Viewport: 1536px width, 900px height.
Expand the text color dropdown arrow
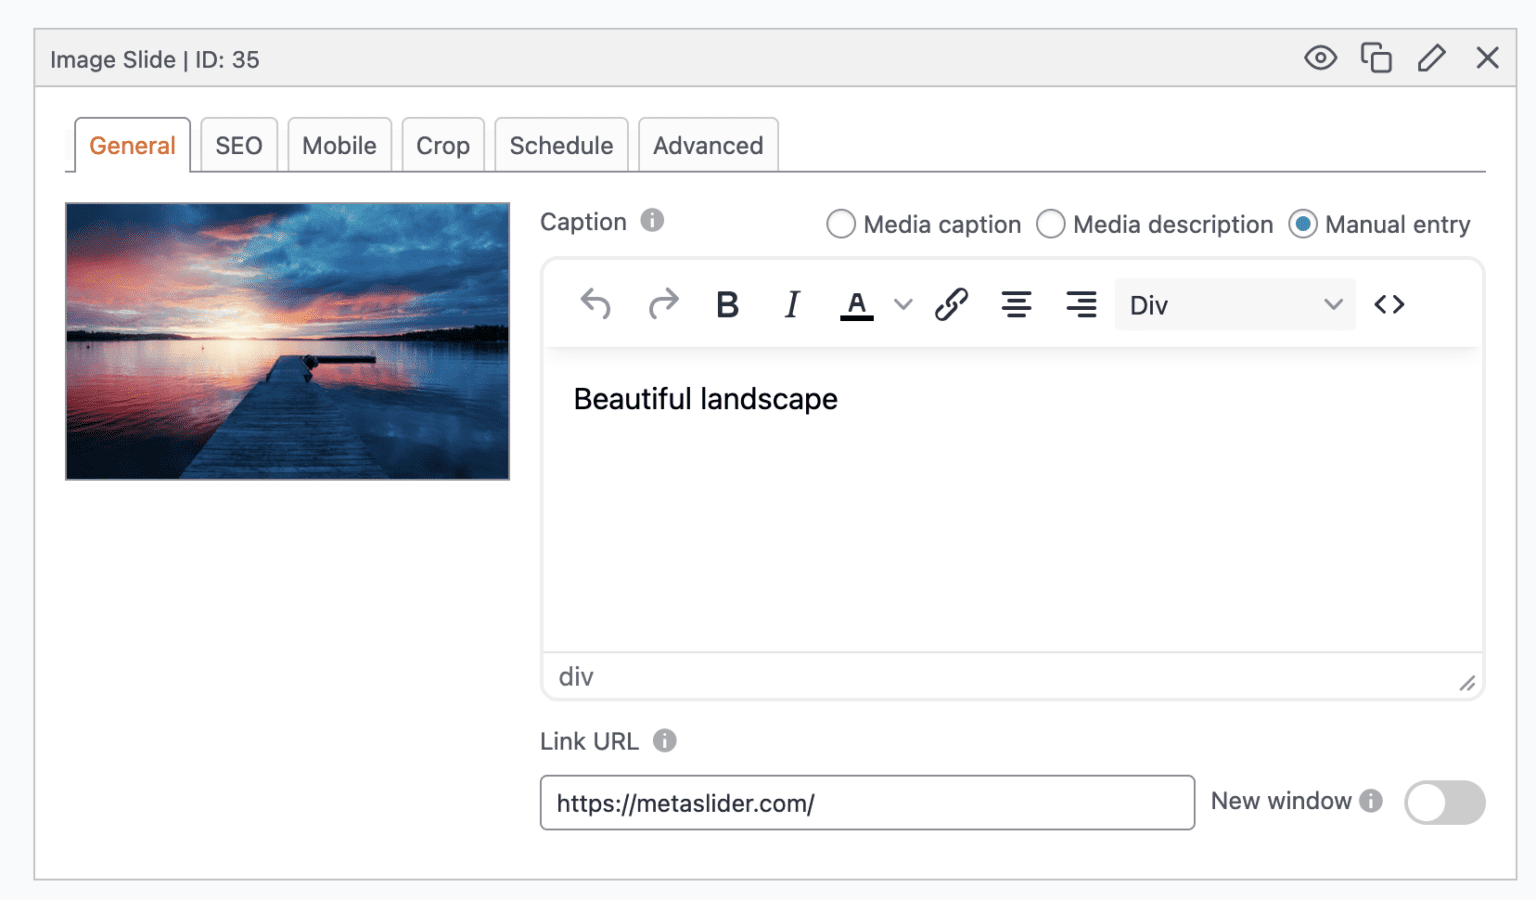903,304
